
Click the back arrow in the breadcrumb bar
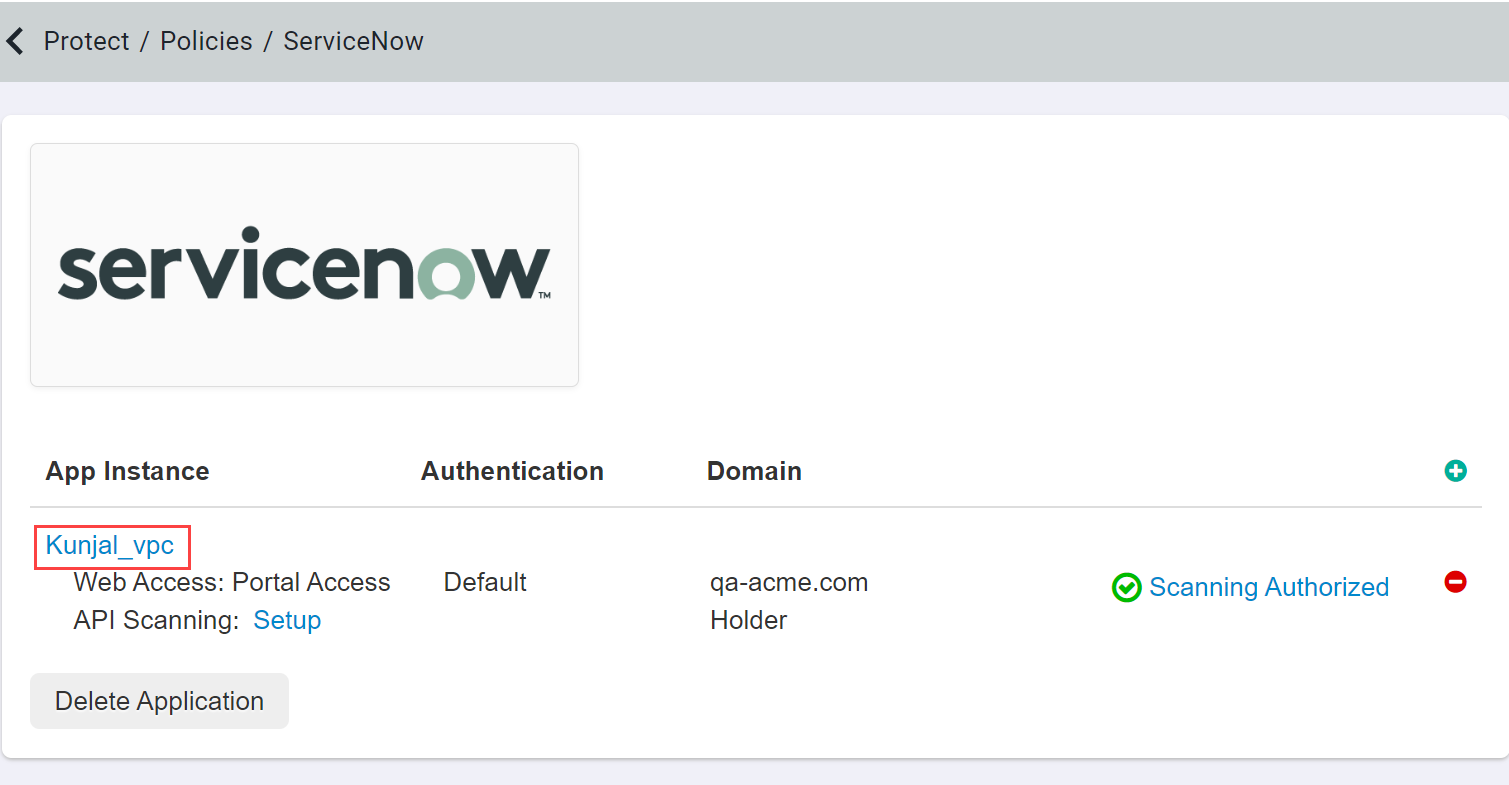(x=15, y=40)
